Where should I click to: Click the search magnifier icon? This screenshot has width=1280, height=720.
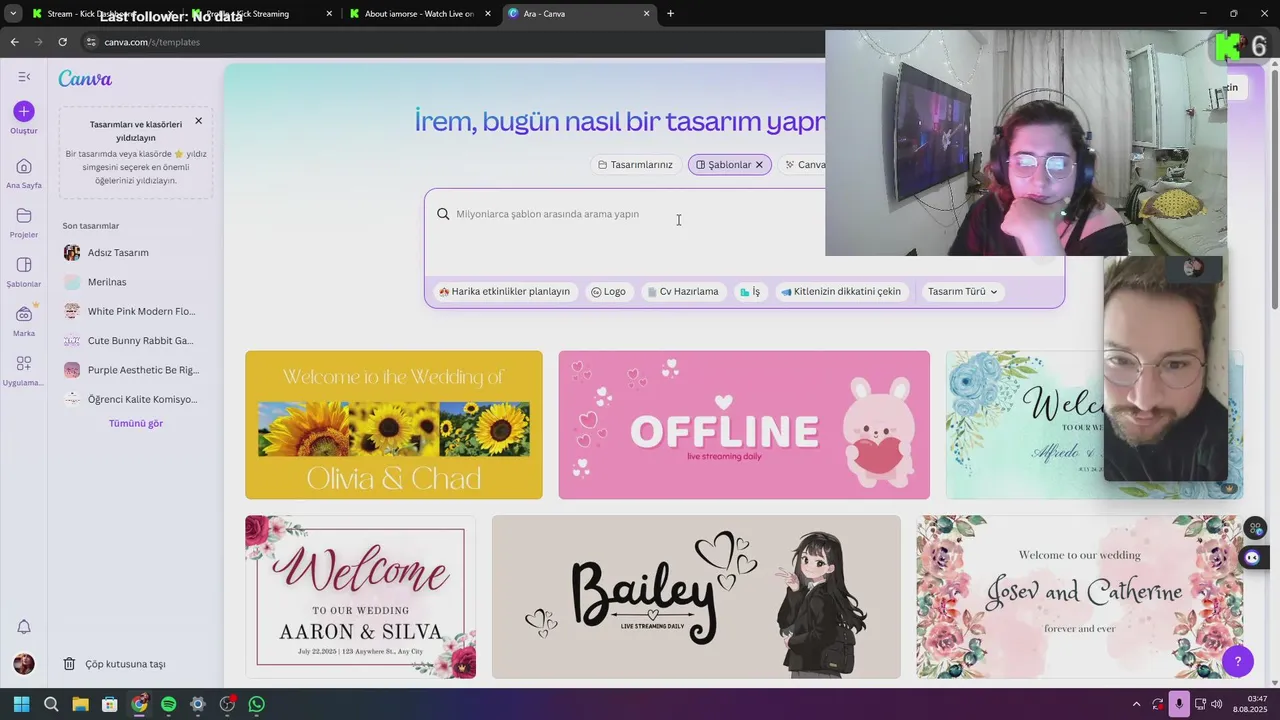coord(443,214)
